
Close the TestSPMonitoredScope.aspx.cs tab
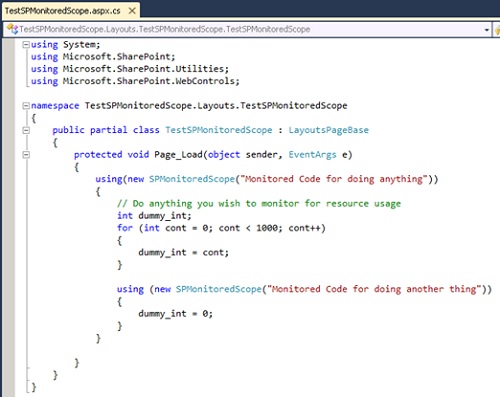click(132, 11)
